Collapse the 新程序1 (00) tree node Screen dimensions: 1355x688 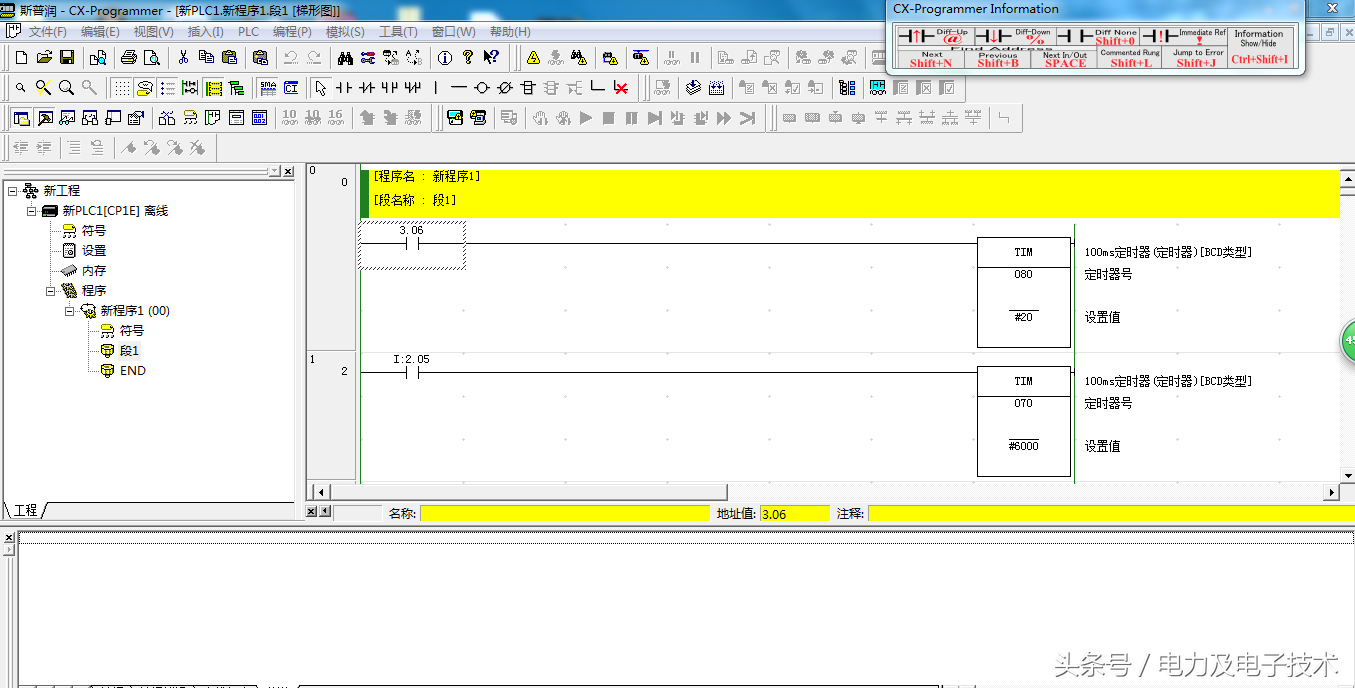70,310
